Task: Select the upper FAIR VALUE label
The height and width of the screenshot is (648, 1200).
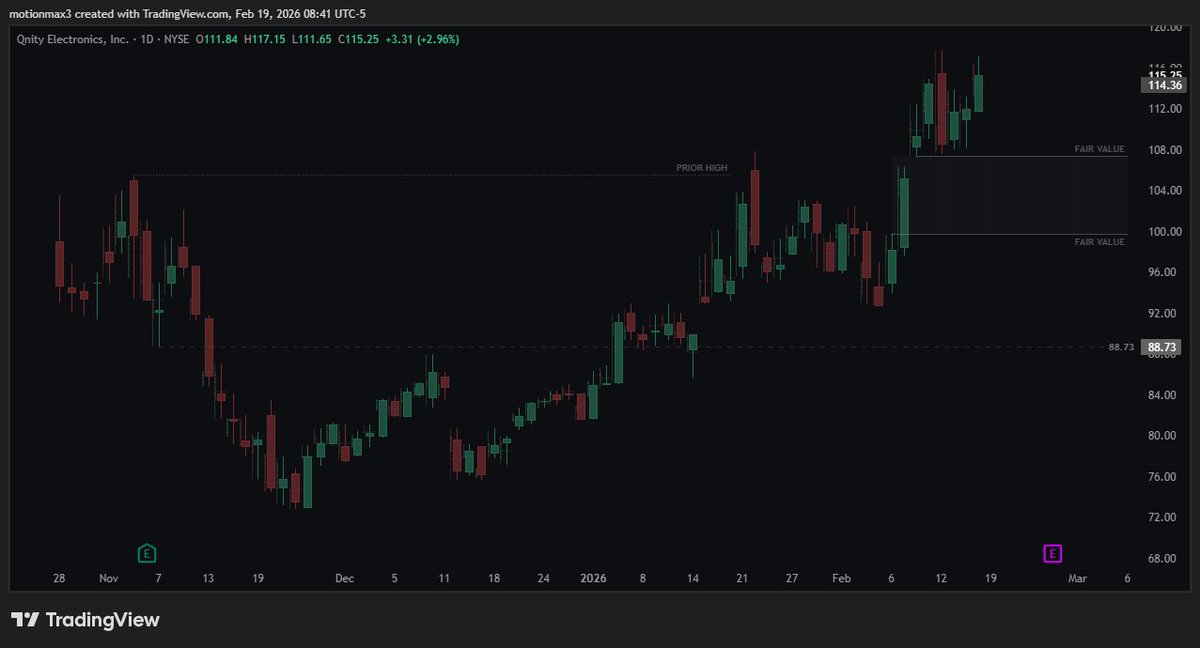Action: [1100, 149]
